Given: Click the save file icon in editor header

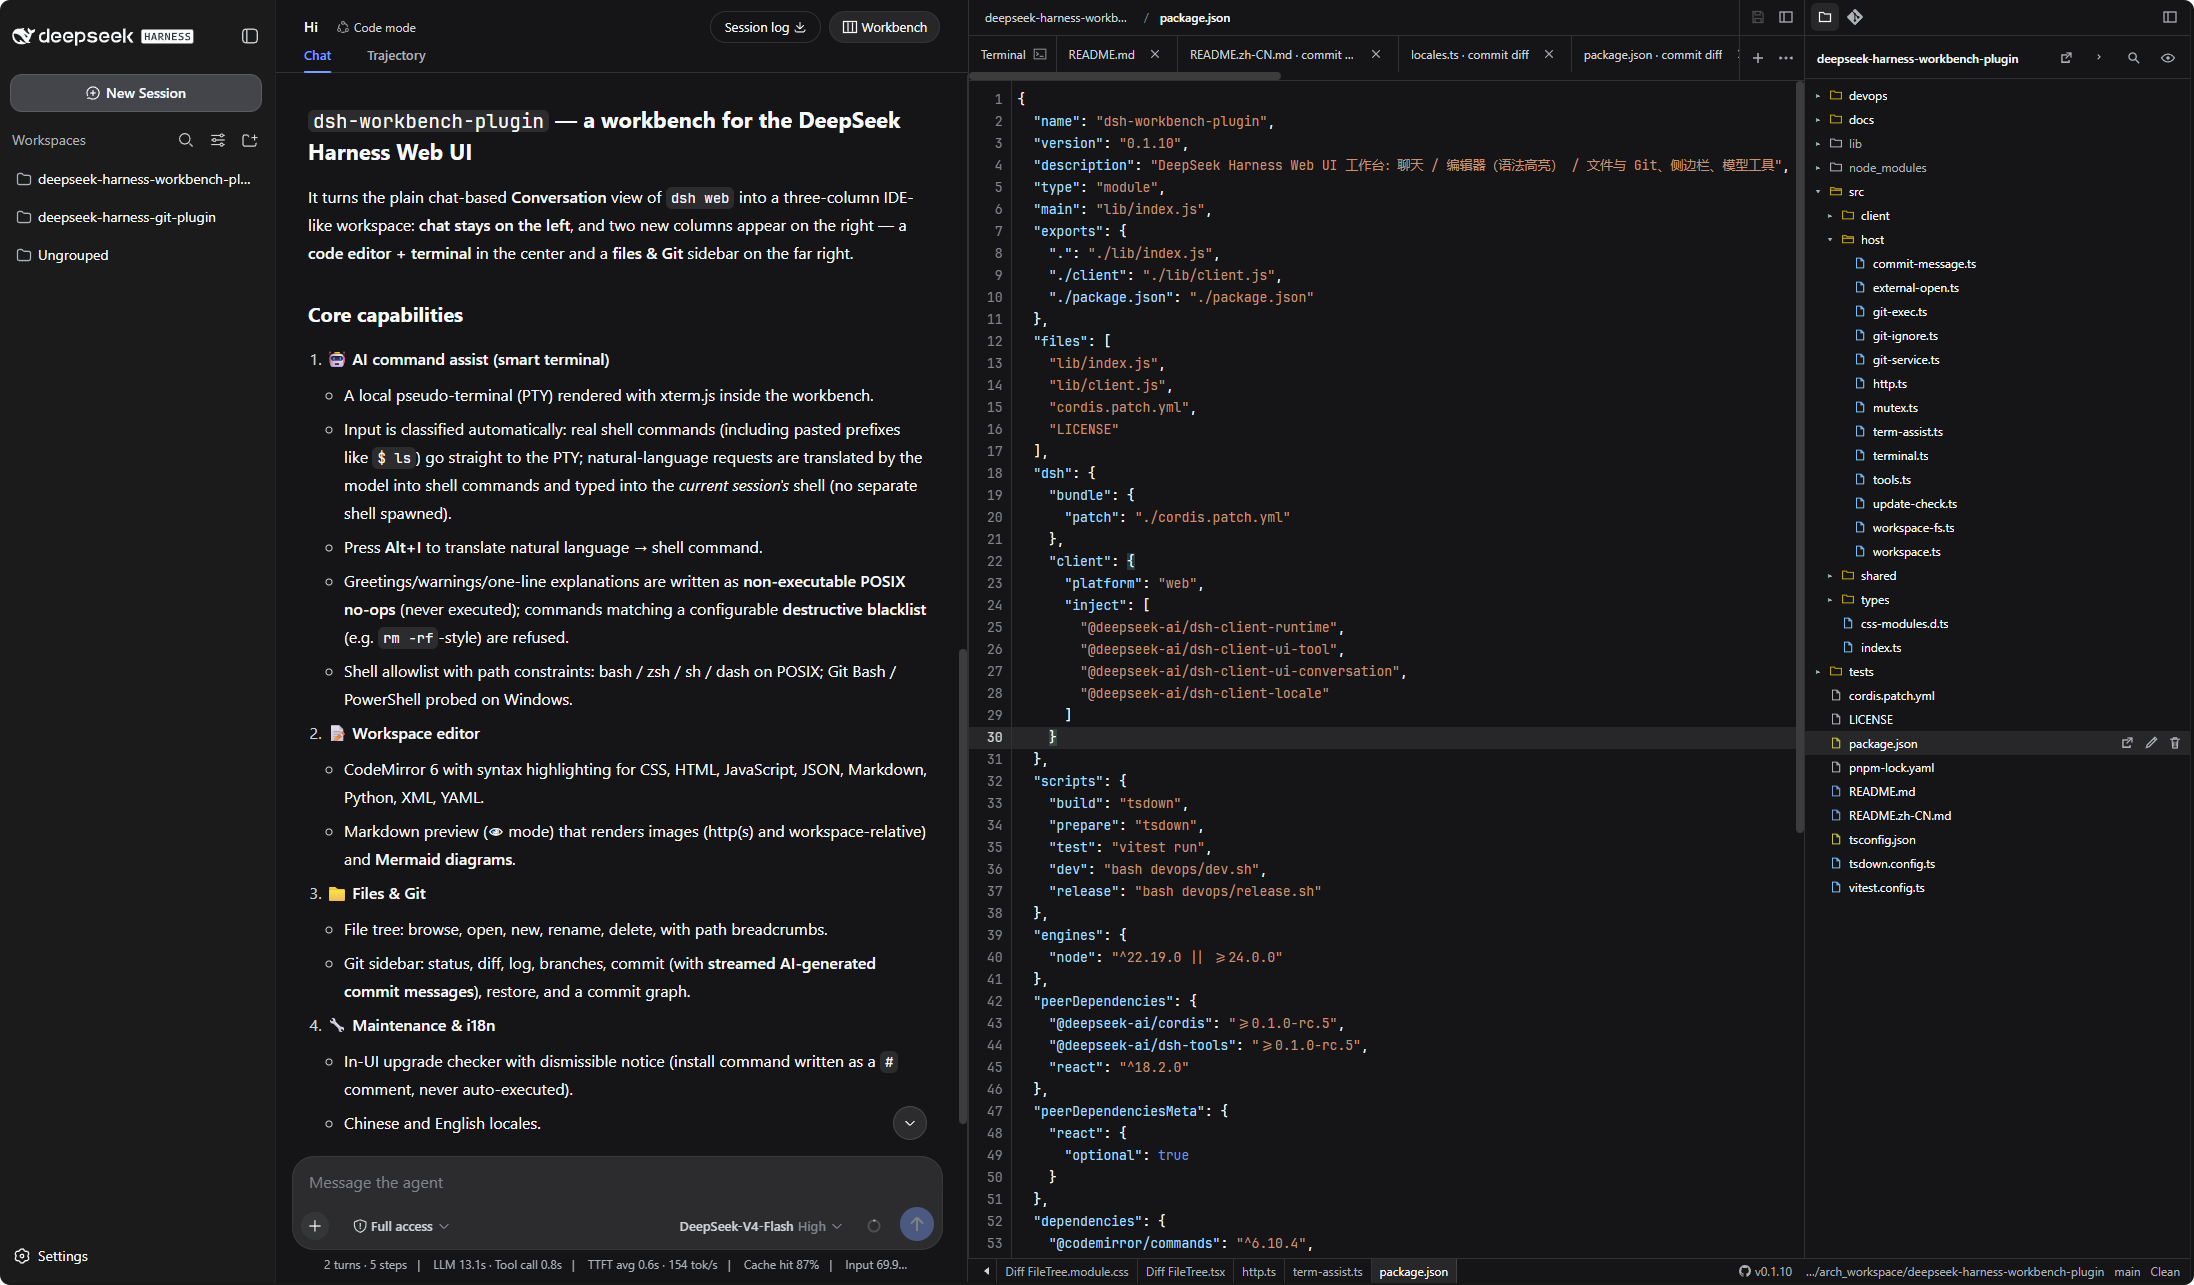Looking at the screenshot, I should 1758,17.
